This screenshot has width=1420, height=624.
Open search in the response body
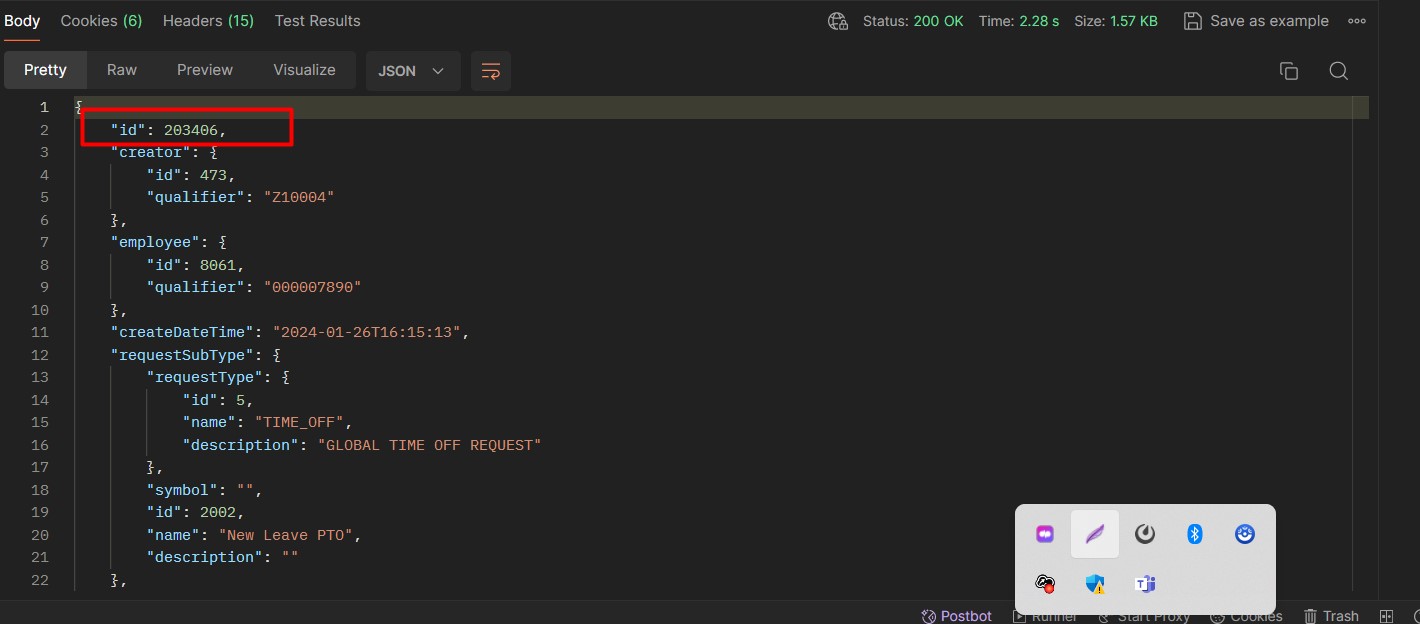coord(1338,71)
